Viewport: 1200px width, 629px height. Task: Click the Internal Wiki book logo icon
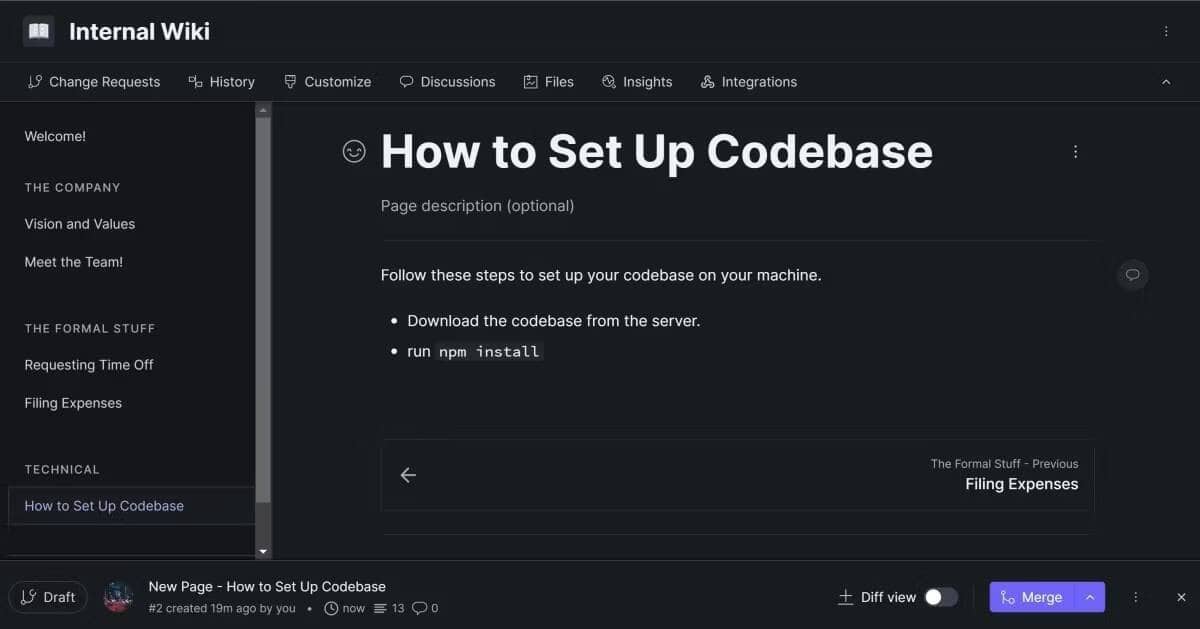click(39, 31)
